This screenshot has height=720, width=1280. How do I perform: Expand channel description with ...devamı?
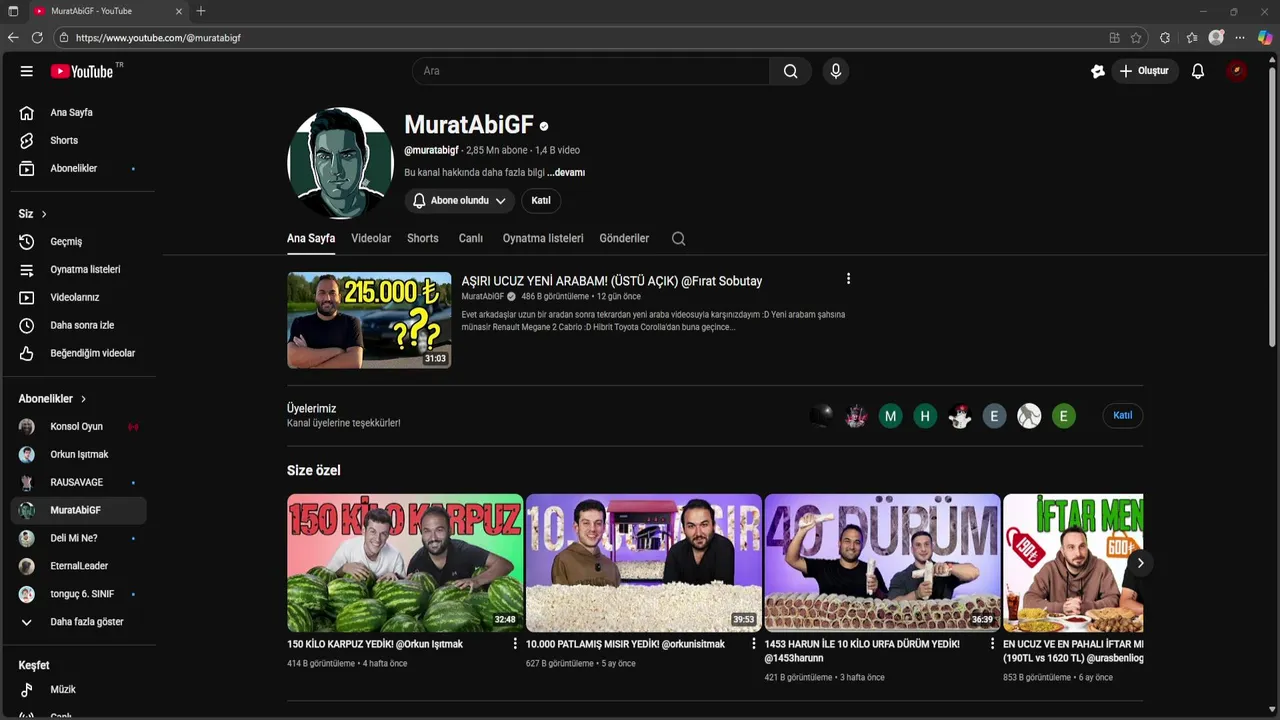pos(566,172)
